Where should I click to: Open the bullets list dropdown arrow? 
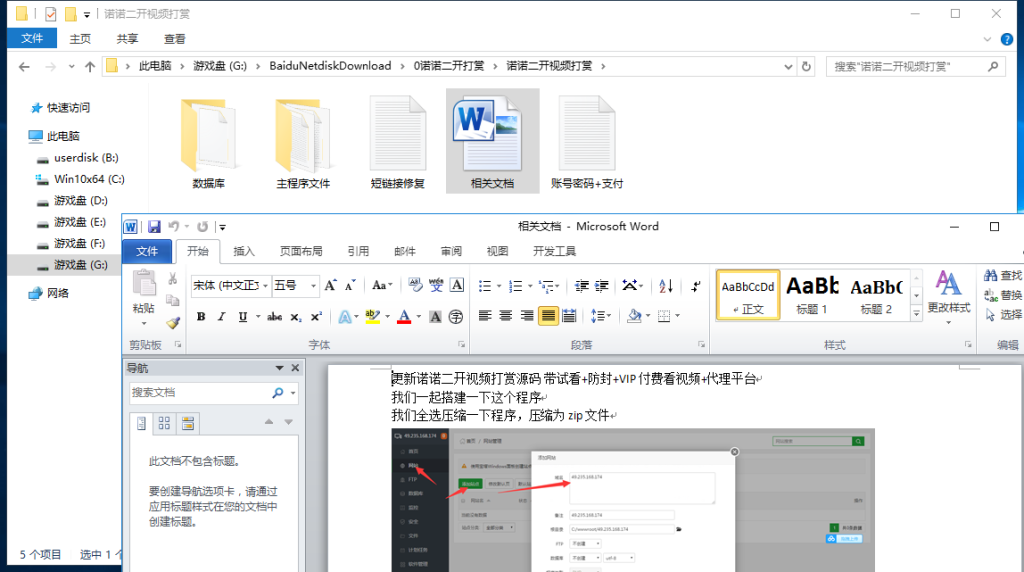pos(499,286)
